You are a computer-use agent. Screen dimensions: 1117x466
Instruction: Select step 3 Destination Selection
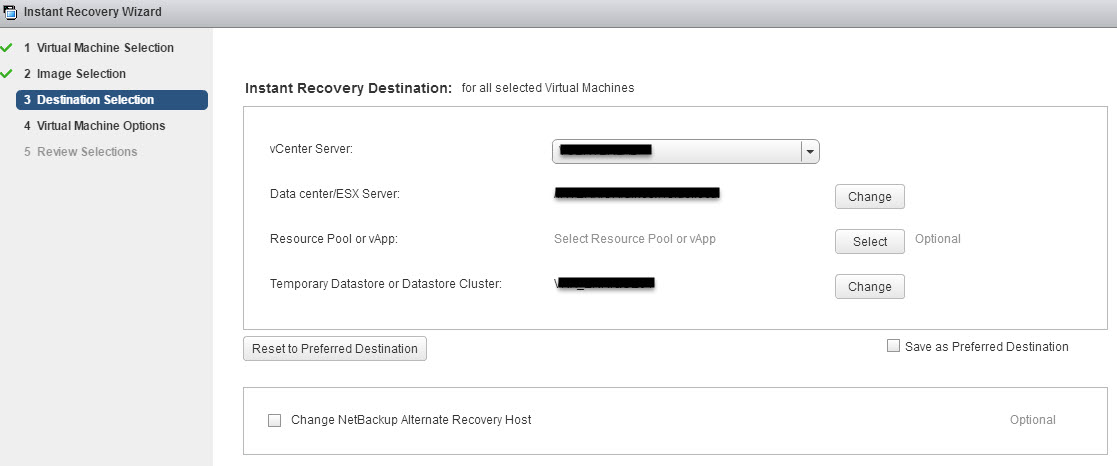[112, 100]
